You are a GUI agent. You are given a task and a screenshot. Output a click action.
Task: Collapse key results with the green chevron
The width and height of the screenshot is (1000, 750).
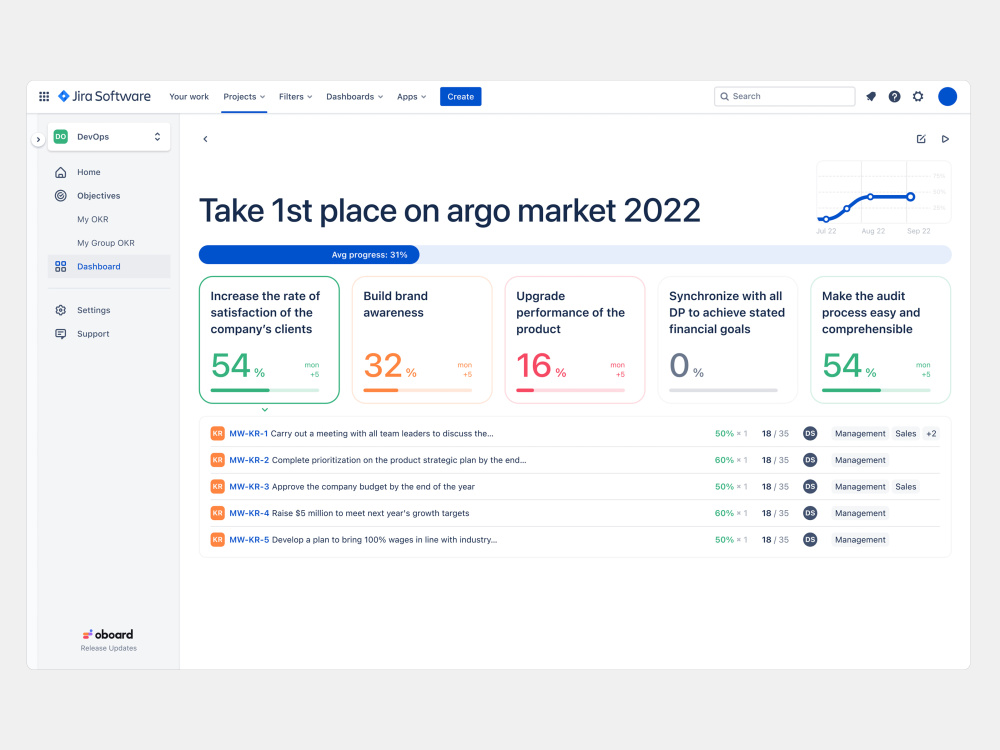pos(265,409)
